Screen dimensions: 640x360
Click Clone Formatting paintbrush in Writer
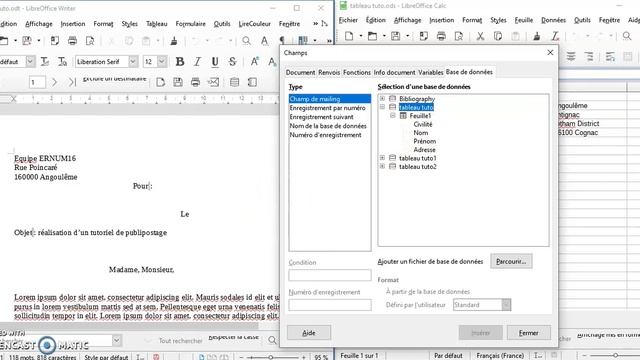coord(174,40)
